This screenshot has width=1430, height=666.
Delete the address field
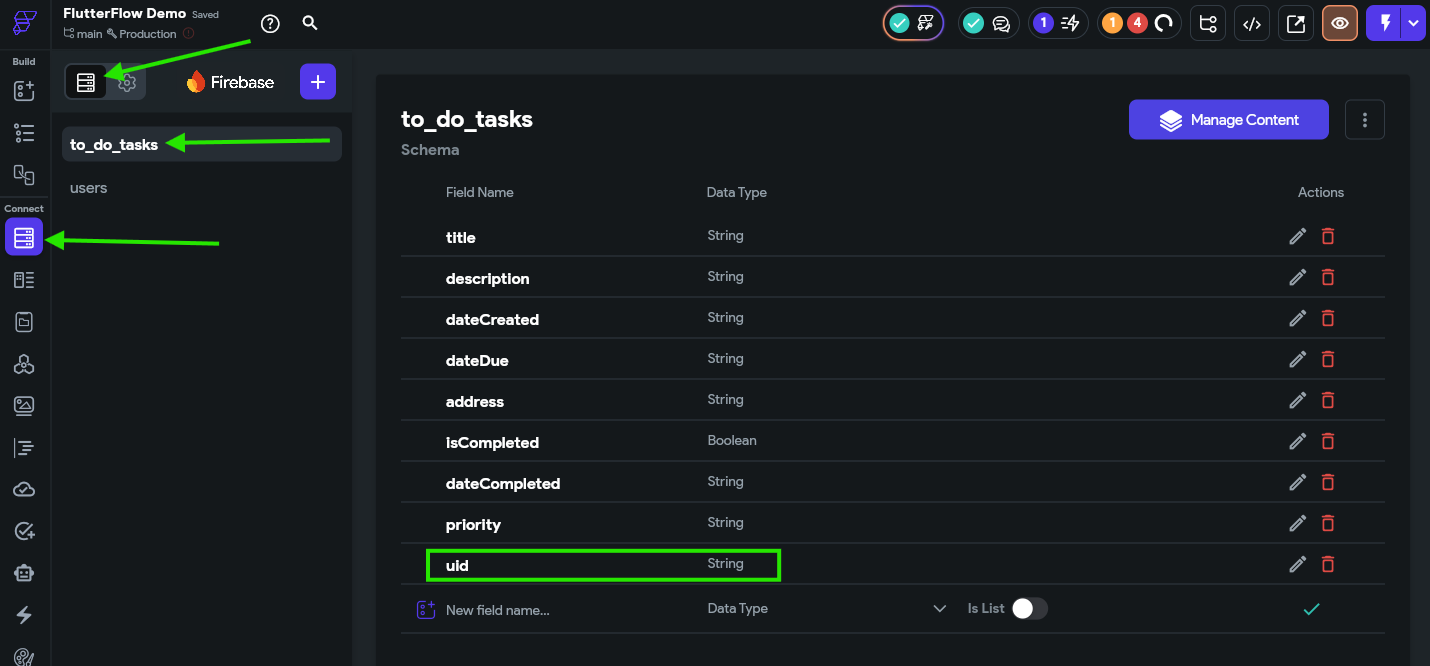pyautogui.click(x=1328, y=400)
